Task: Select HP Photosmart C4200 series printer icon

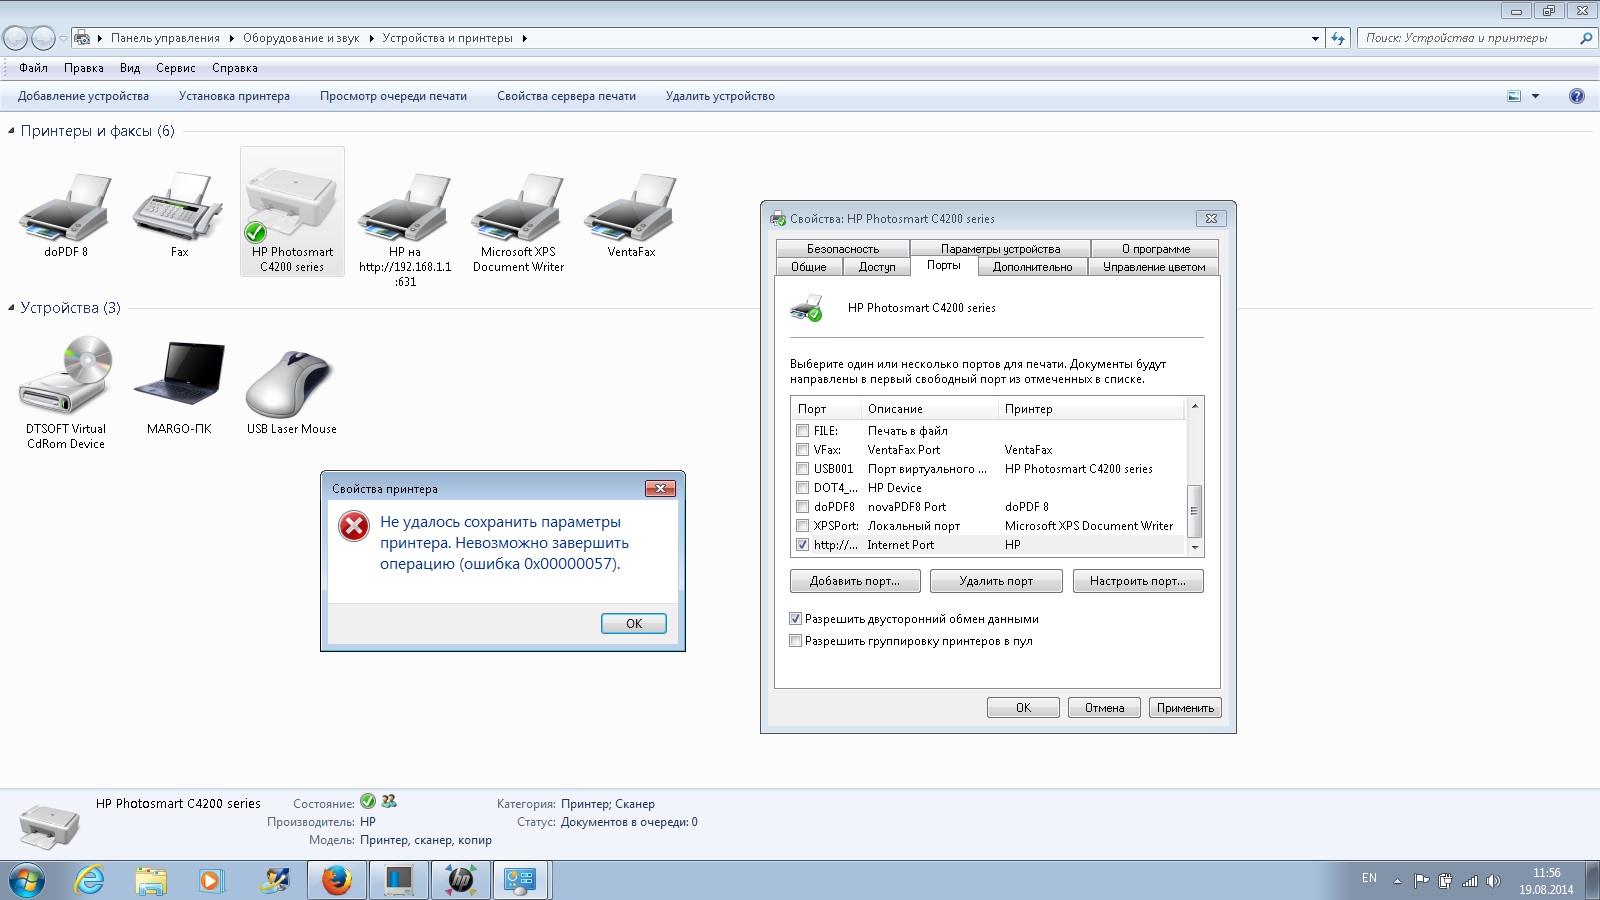Action: click(292, 211)
